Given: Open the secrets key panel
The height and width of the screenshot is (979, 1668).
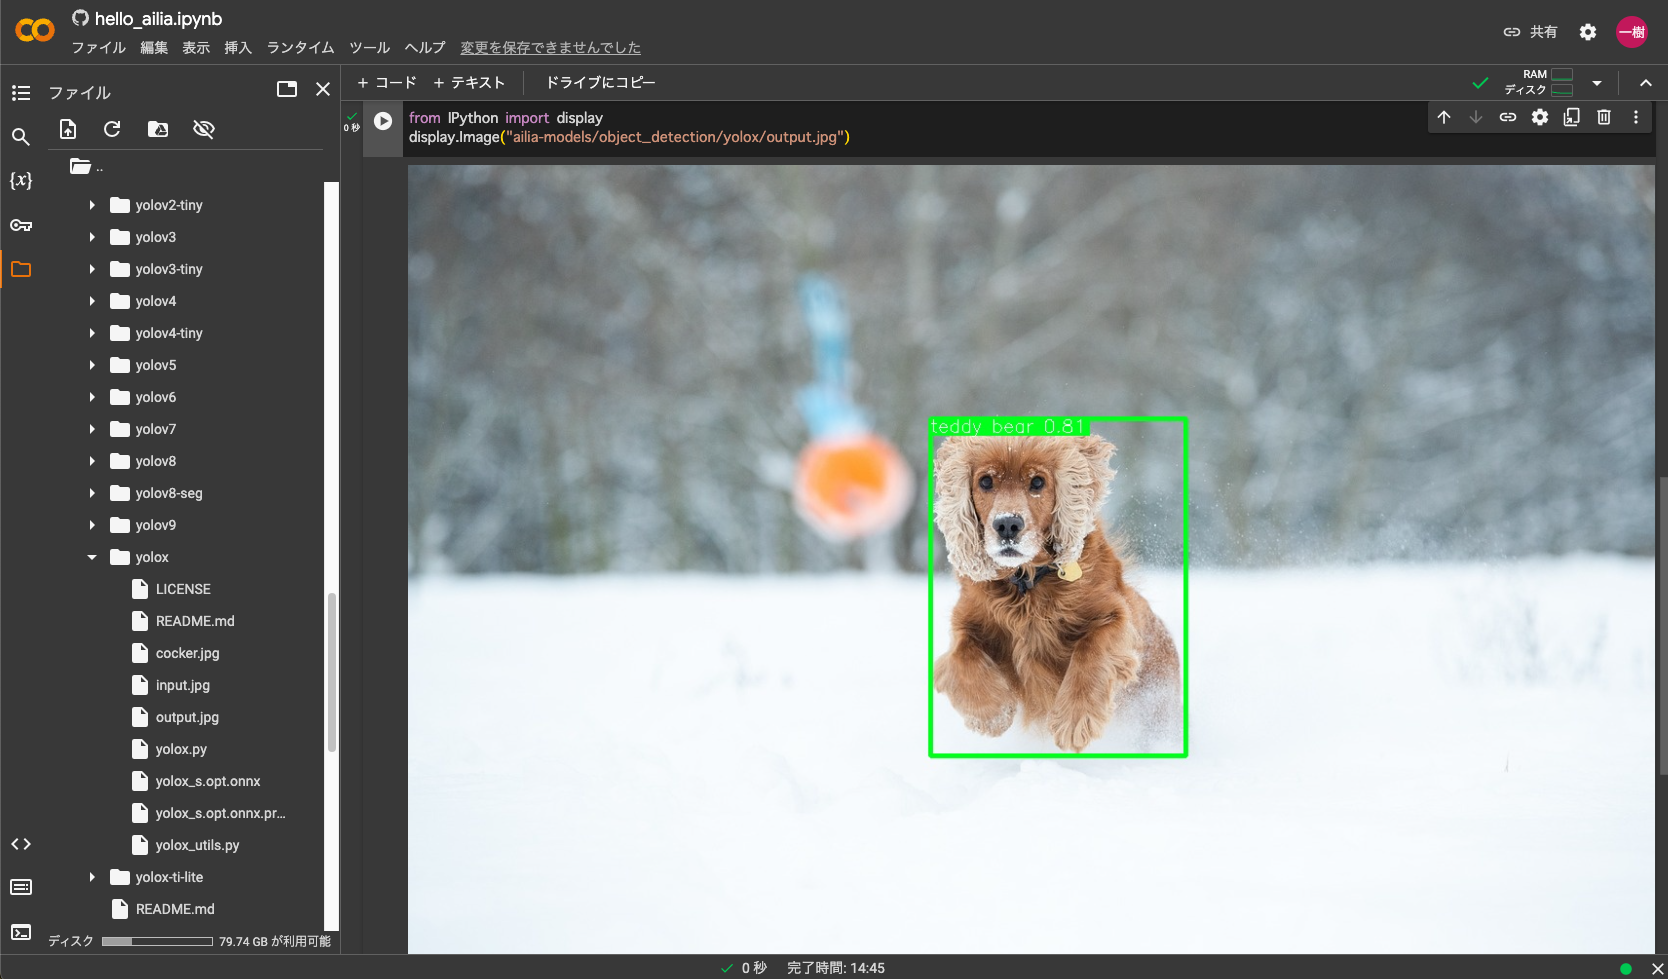Looking at the screenshot, I should [21, 225].
